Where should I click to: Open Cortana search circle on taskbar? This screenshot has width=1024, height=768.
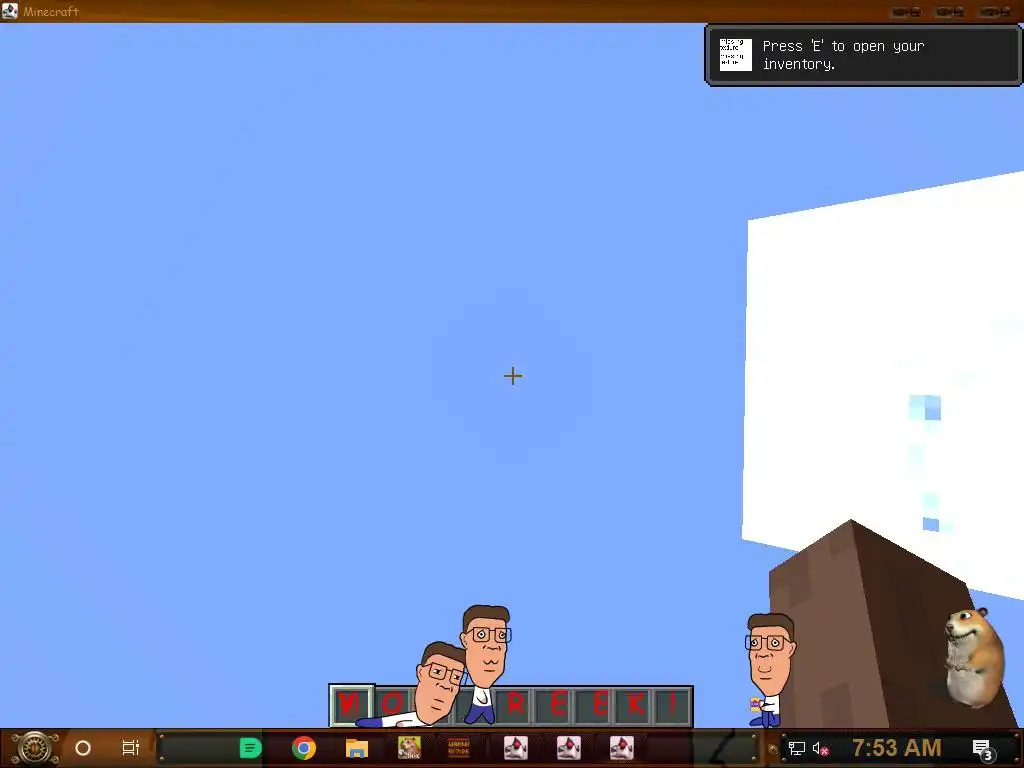(83, 748)
